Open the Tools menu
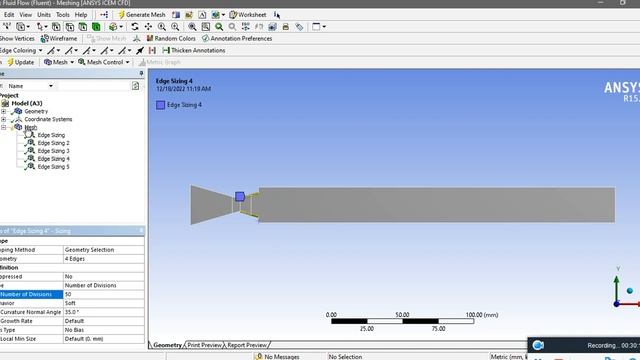 coord(62,15)
